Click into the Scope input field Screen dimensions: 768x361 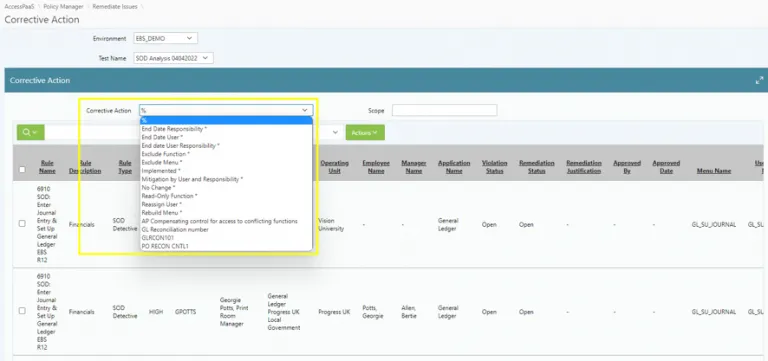tap(444, 110)
